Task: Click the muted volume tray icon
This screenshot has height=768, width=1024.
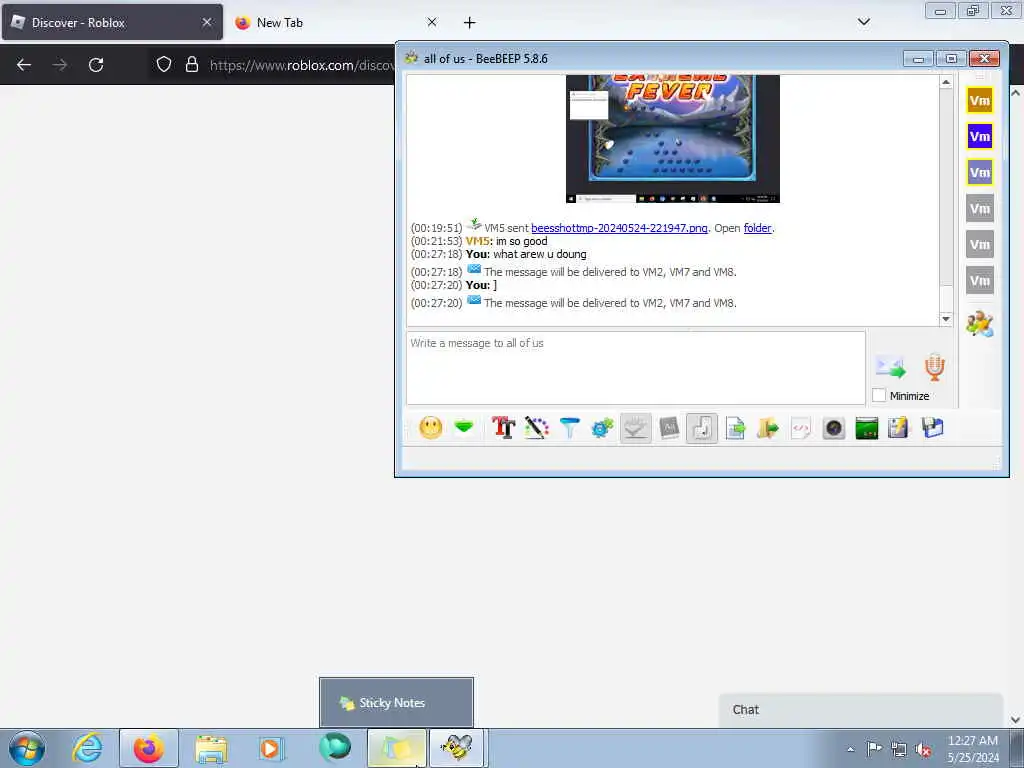Action: 923,749
